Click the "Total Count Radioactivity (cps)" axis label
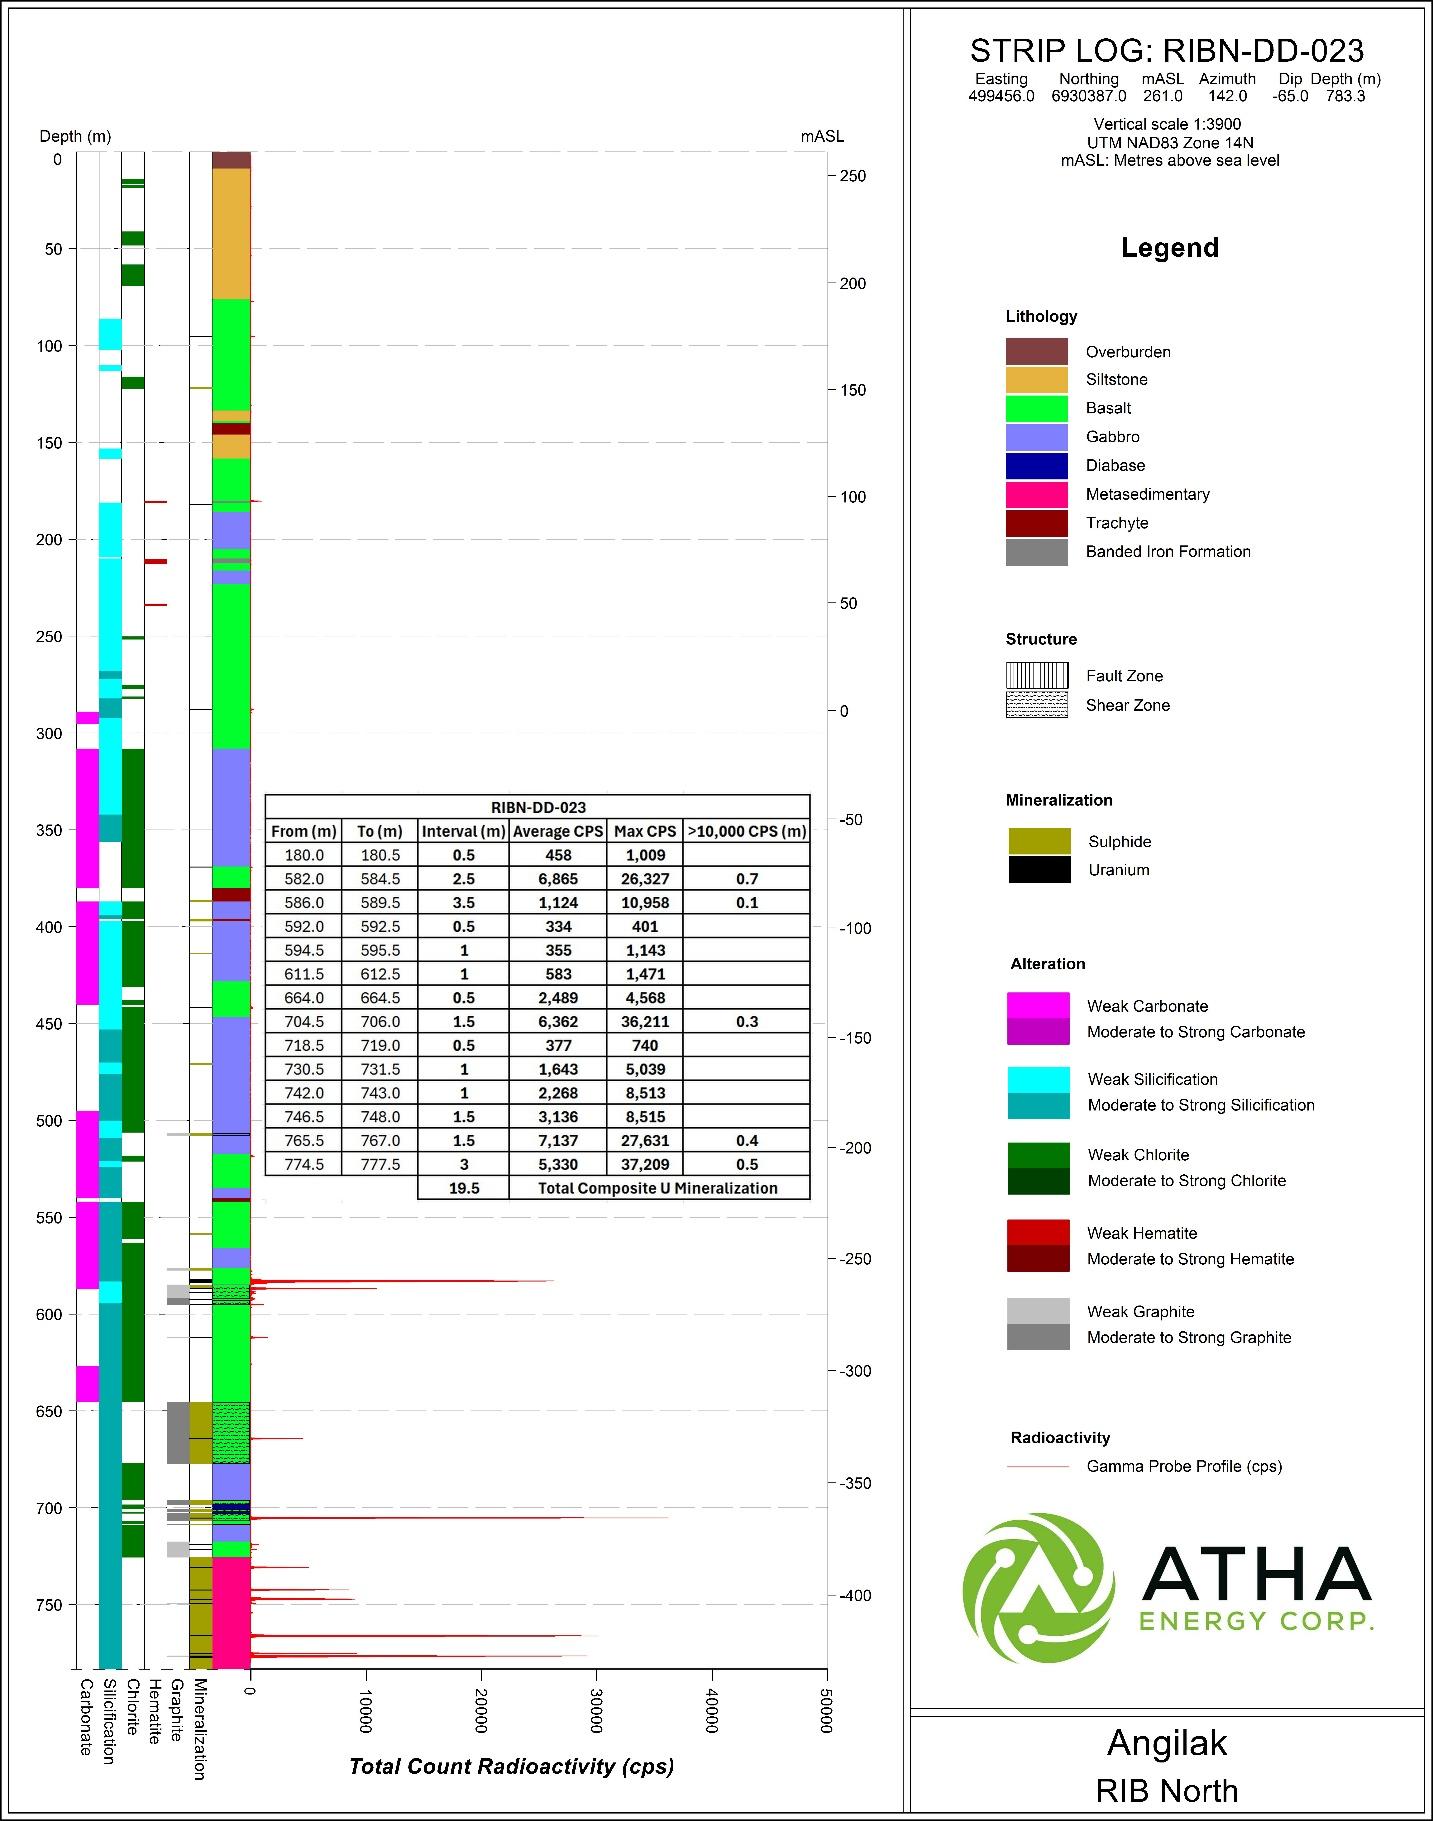Image resolution: width=1433 pixels, height=1821 pixels. [511, 1767]
